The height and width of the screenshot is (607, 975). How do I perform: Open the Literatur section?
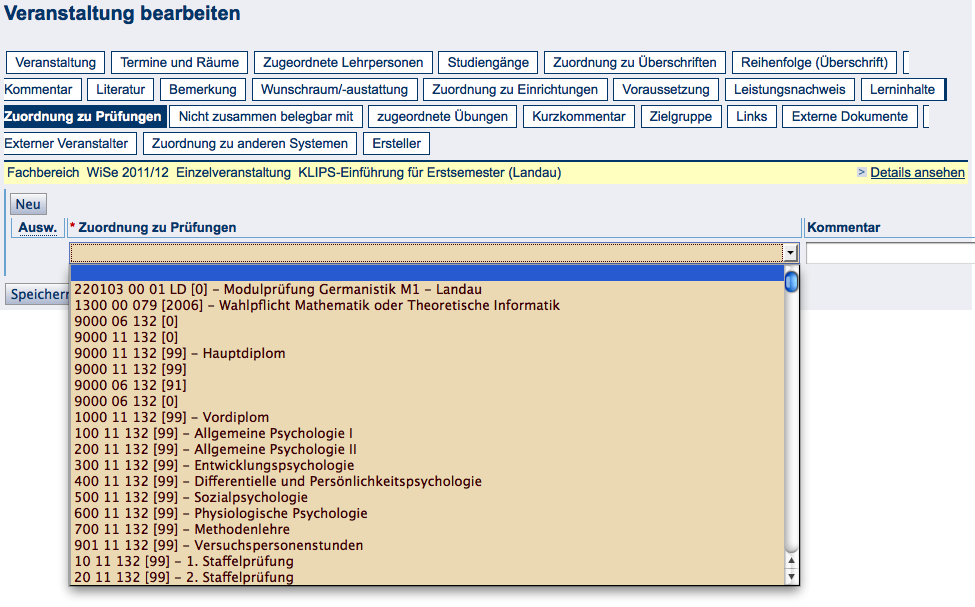pyautogui.click(x=120, y=89)
